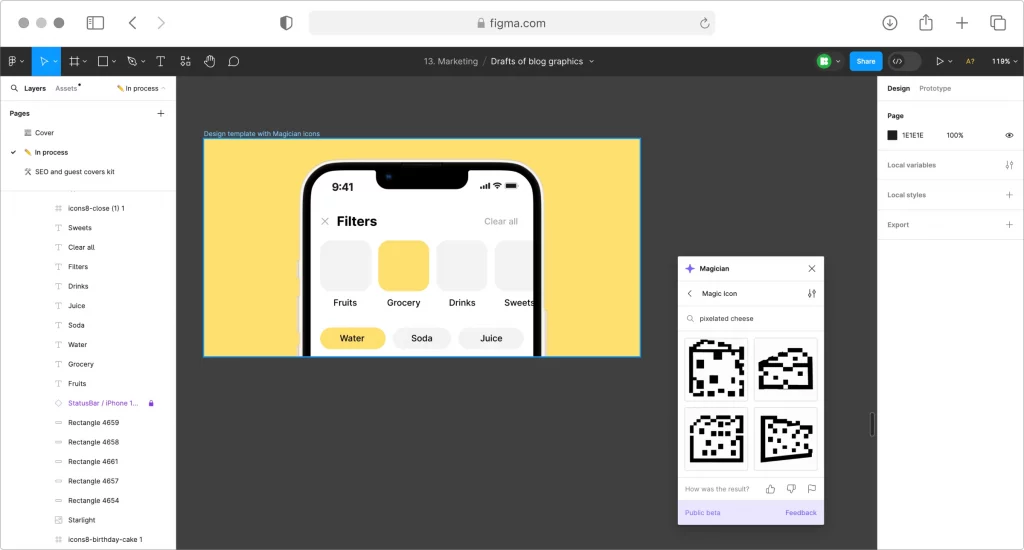
Task: Click frame title Design template with Magician icons
Action: [x=262, y=133]
